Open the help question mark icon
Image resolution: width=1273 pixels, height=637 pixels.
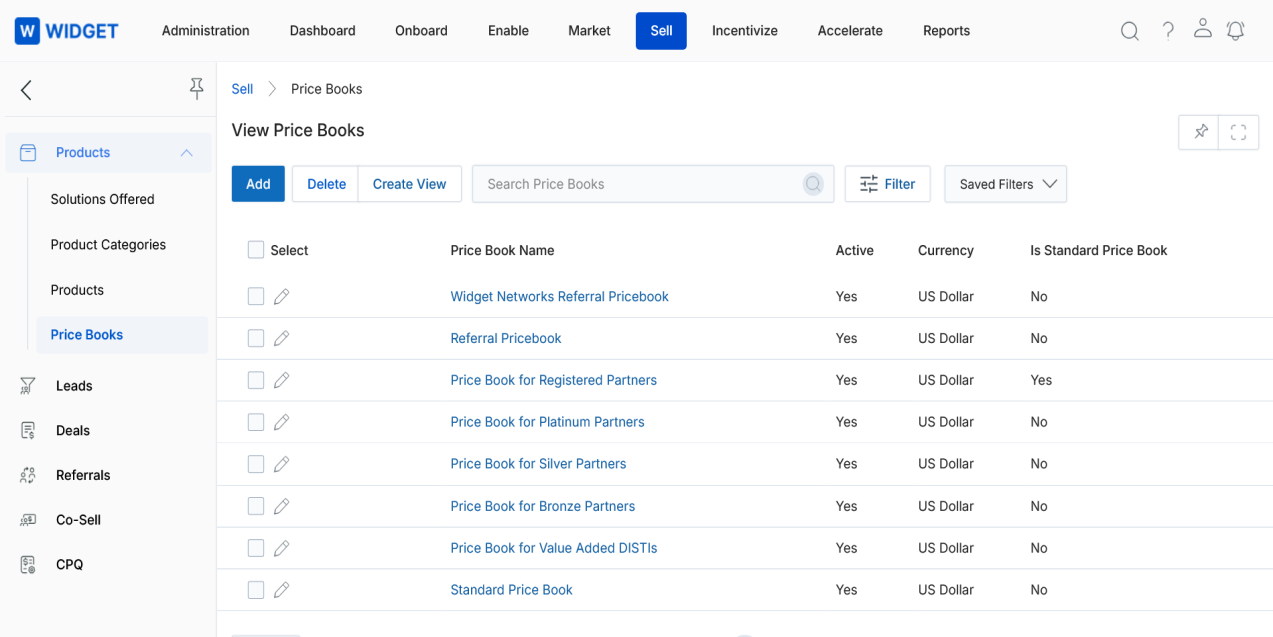pos(1167,31)
